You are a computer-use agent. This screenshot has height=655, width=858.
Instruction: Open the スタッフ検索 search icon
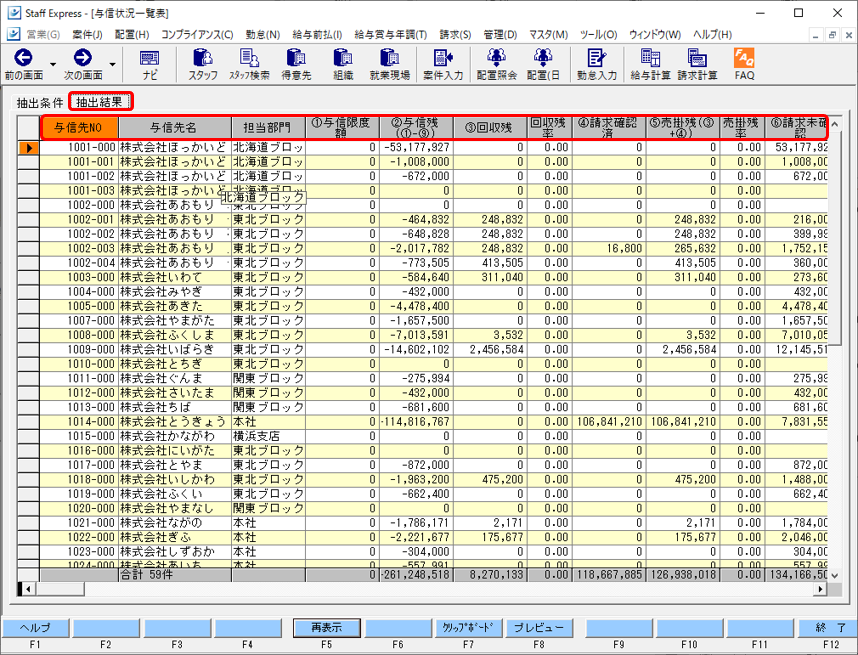tap(250, 57)
